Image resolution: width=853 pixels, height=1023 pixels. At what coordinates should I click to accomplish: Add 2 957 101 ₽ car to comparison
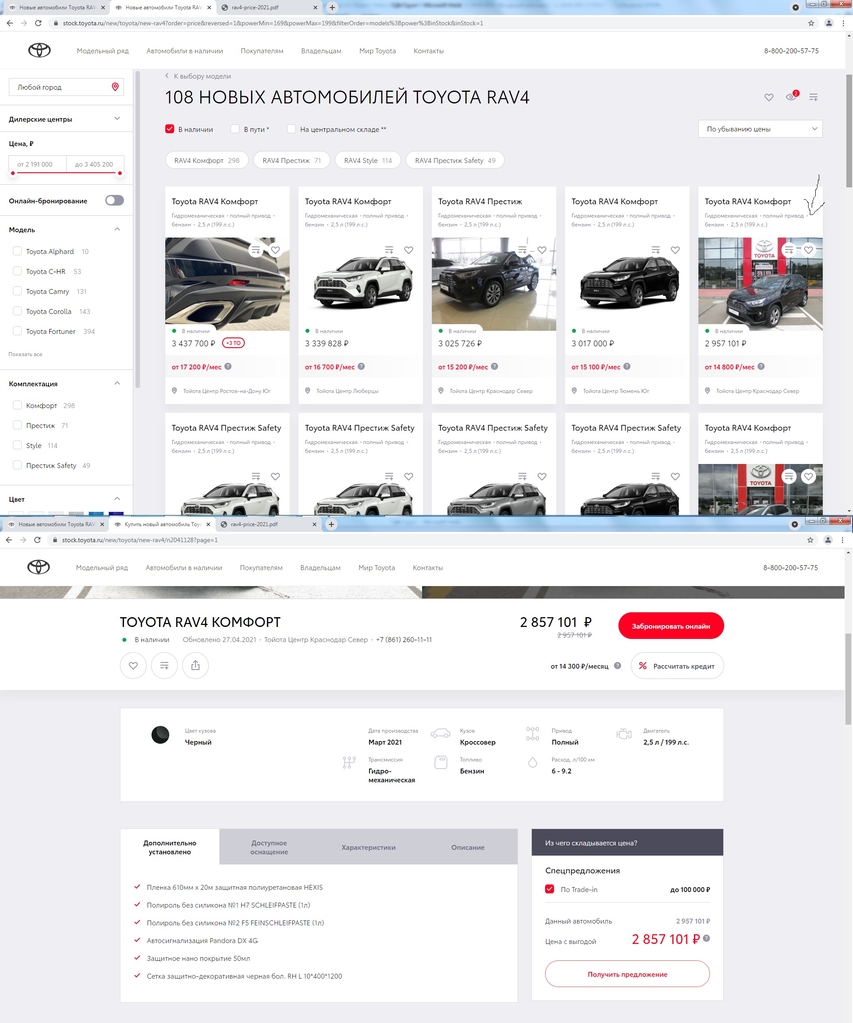point(789,250)
